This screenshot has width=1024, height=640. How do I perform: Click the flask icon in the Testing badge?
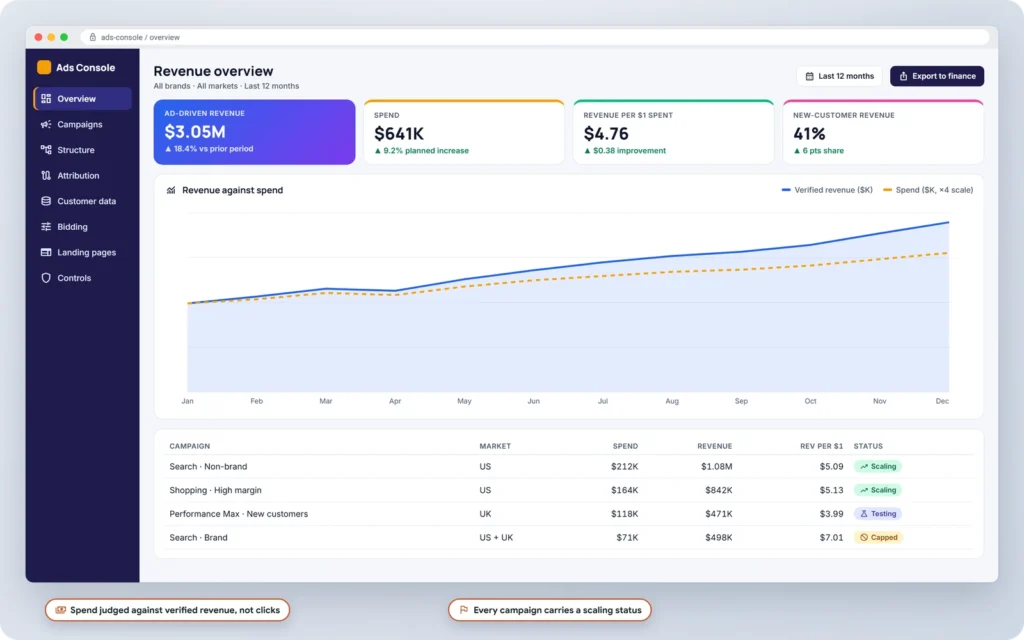pos(864,514)
